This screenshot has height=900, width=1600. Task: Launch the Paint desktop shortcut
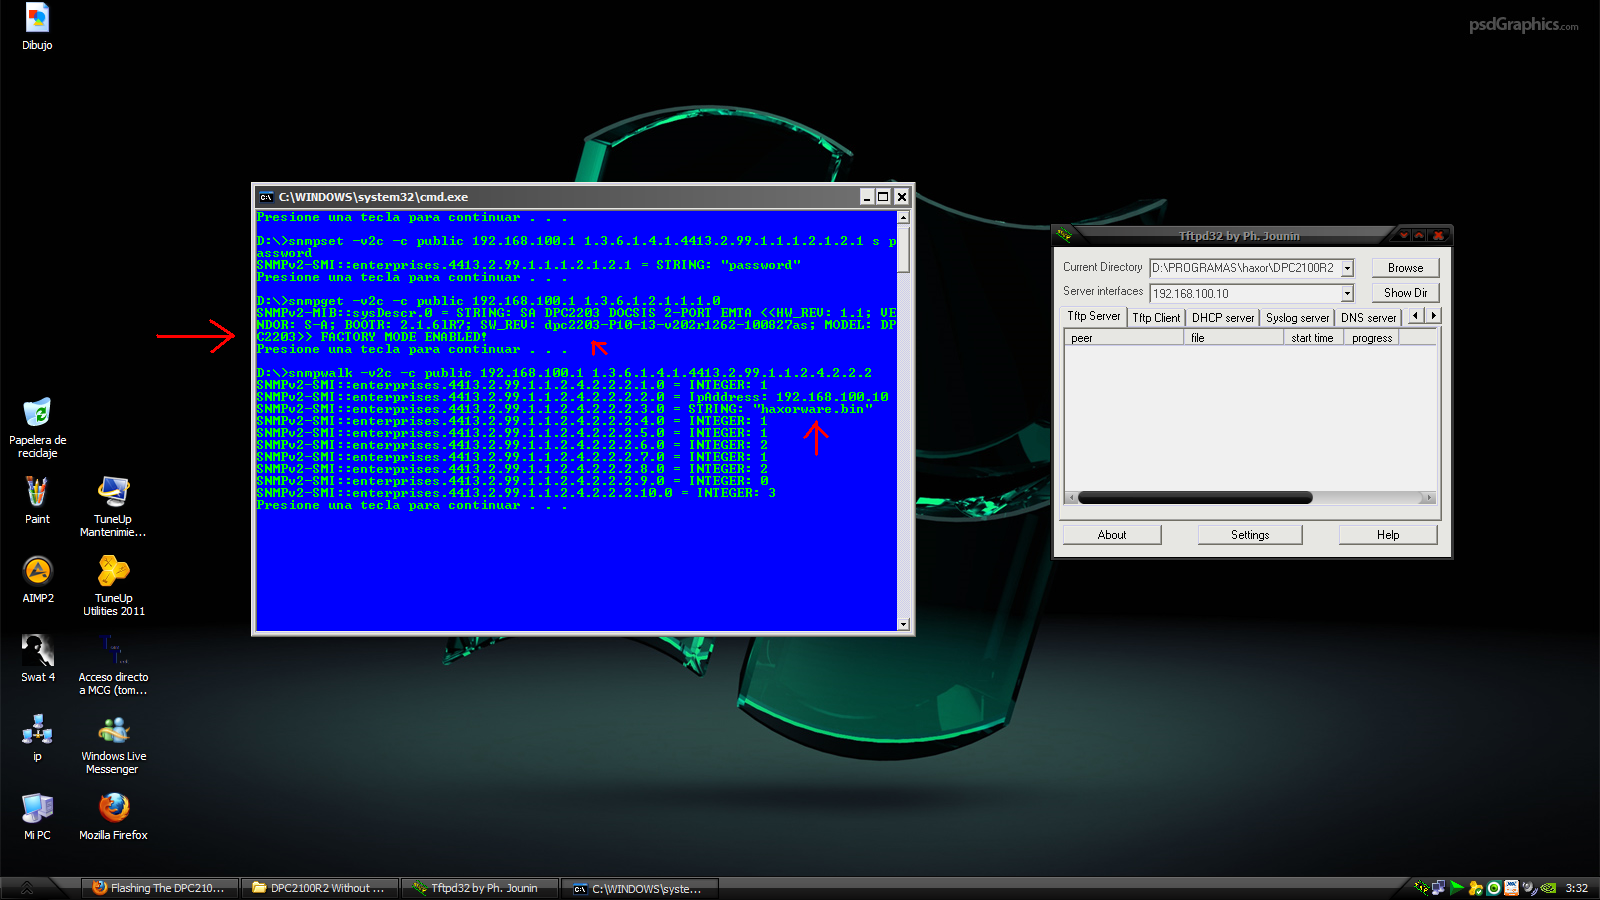[37, 493]
